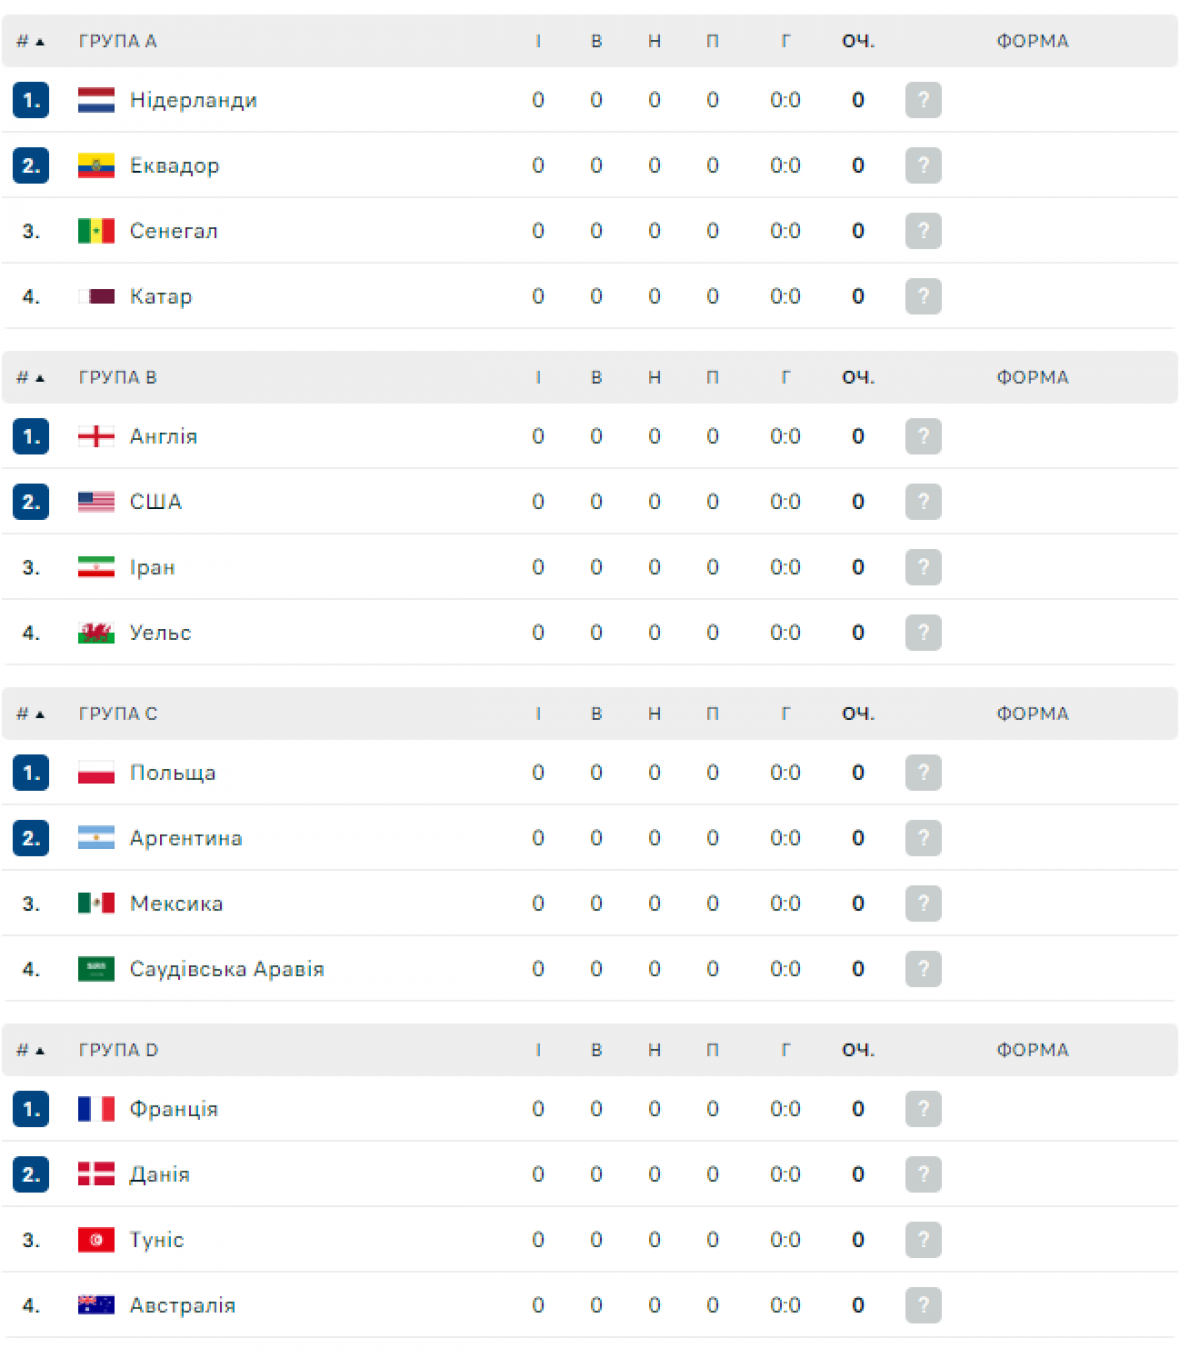1200x1358 pixels.
Task: Click the Ecuador flag icon
Action: (x=96, y=166)
